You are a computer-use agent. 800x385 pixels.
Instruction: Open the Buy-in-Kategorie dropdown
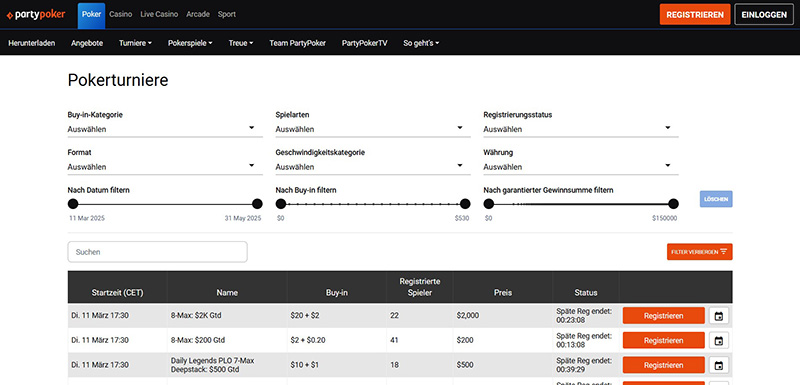coord(165,129)
